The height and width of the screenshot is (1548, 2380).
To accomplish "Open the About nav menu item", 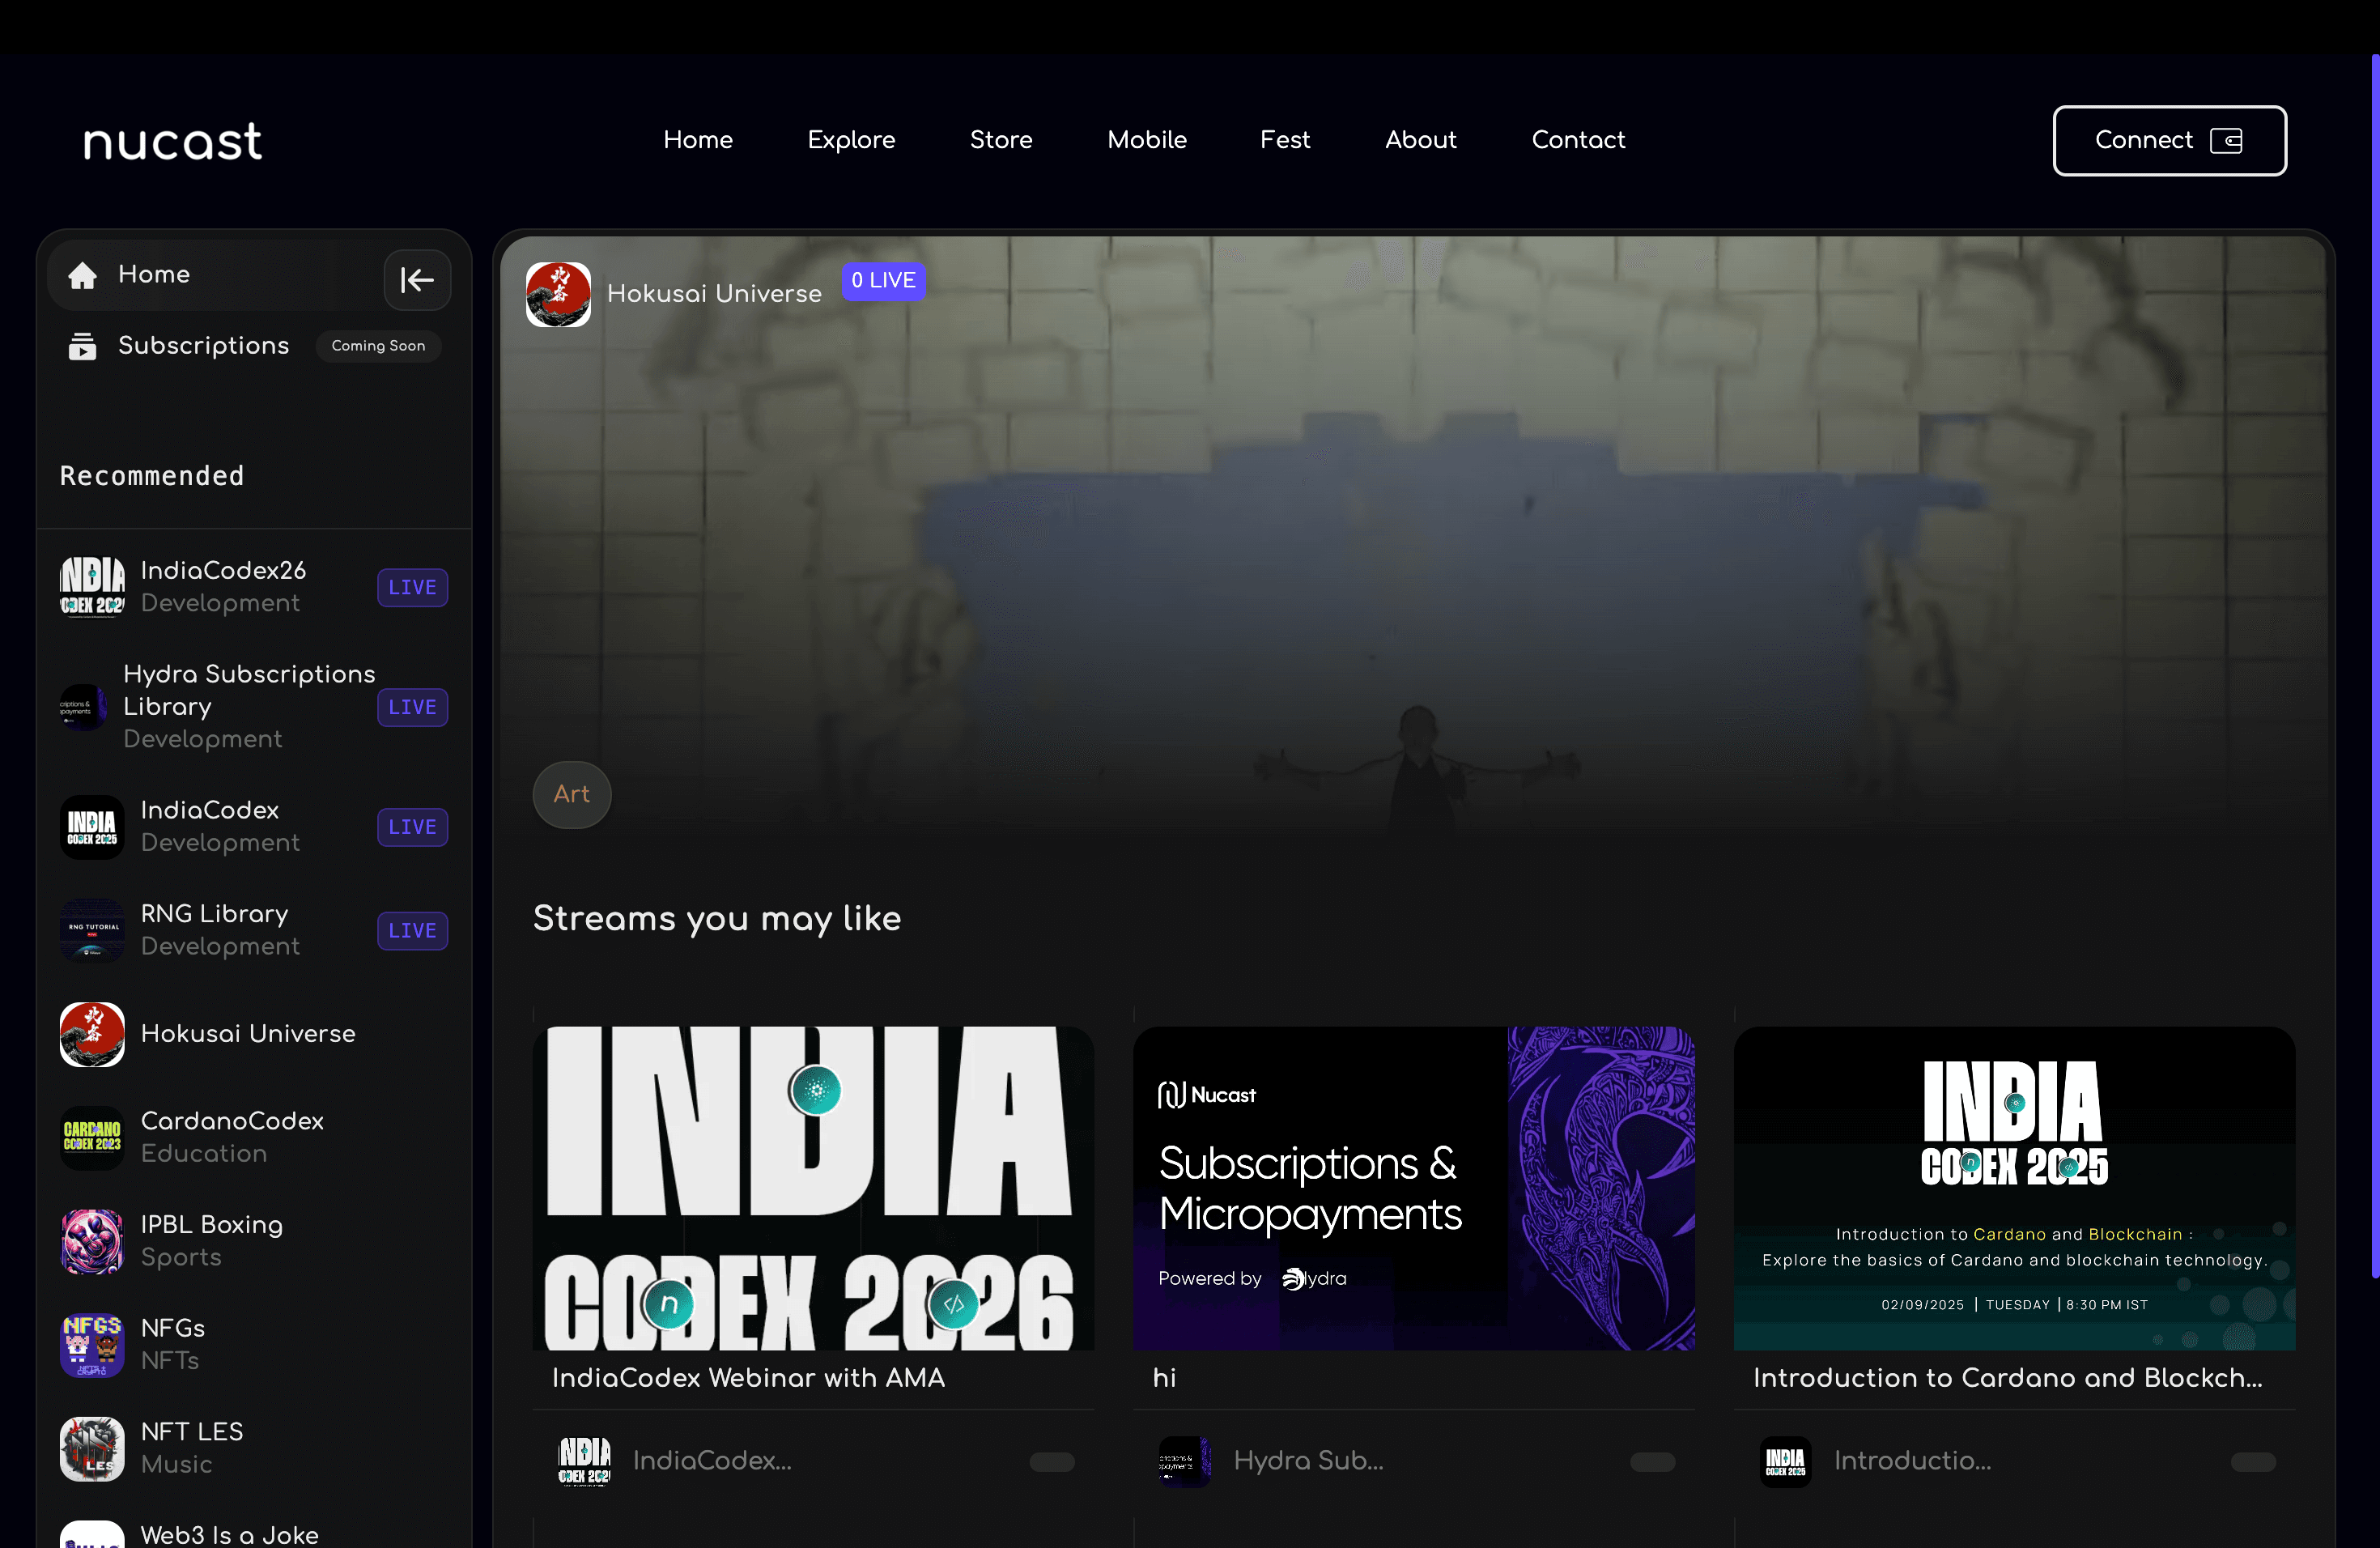I will (x=1421, y=140).
